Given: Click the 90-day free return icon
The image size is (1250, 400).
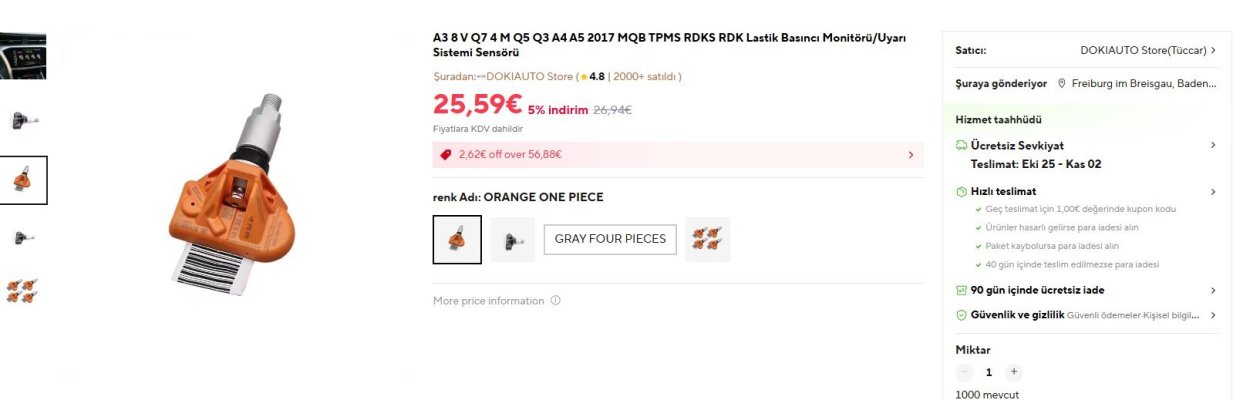Looking at the screenshot, I should tap(962, 291).
